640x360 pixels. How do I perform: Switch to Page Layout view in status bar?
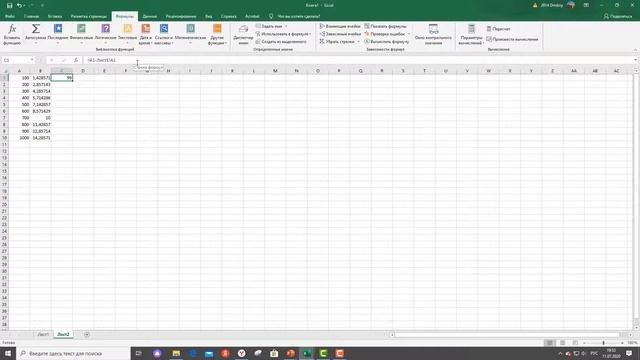(562, 343)
